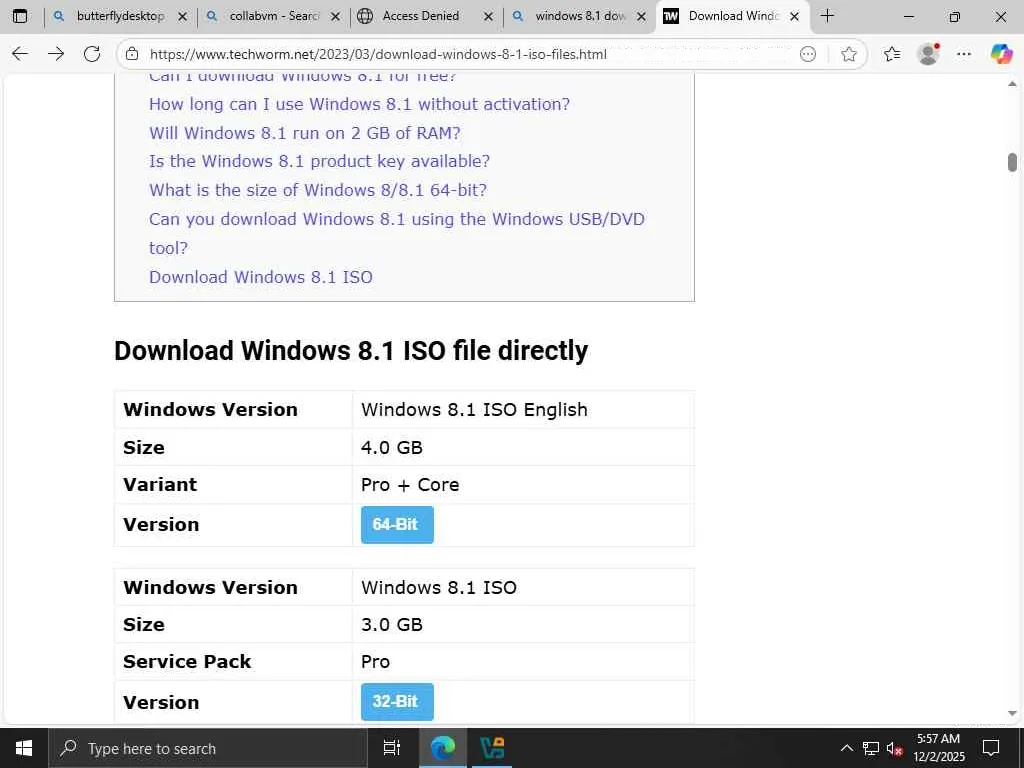Show hidden system tray icons chevron

coord(846,748)
